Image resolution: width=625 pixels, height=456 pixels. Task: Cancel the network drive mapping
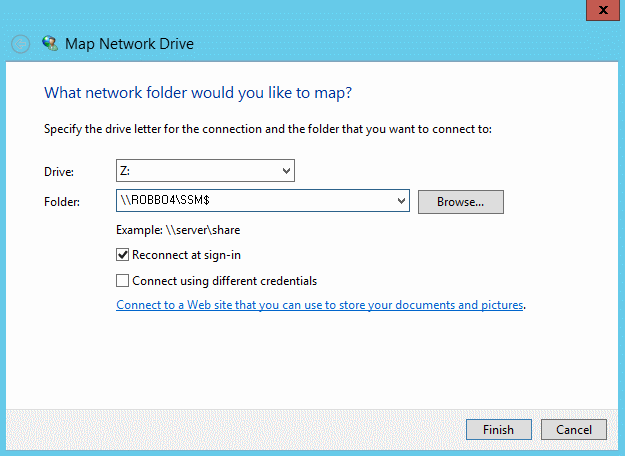tap(574, 429)
